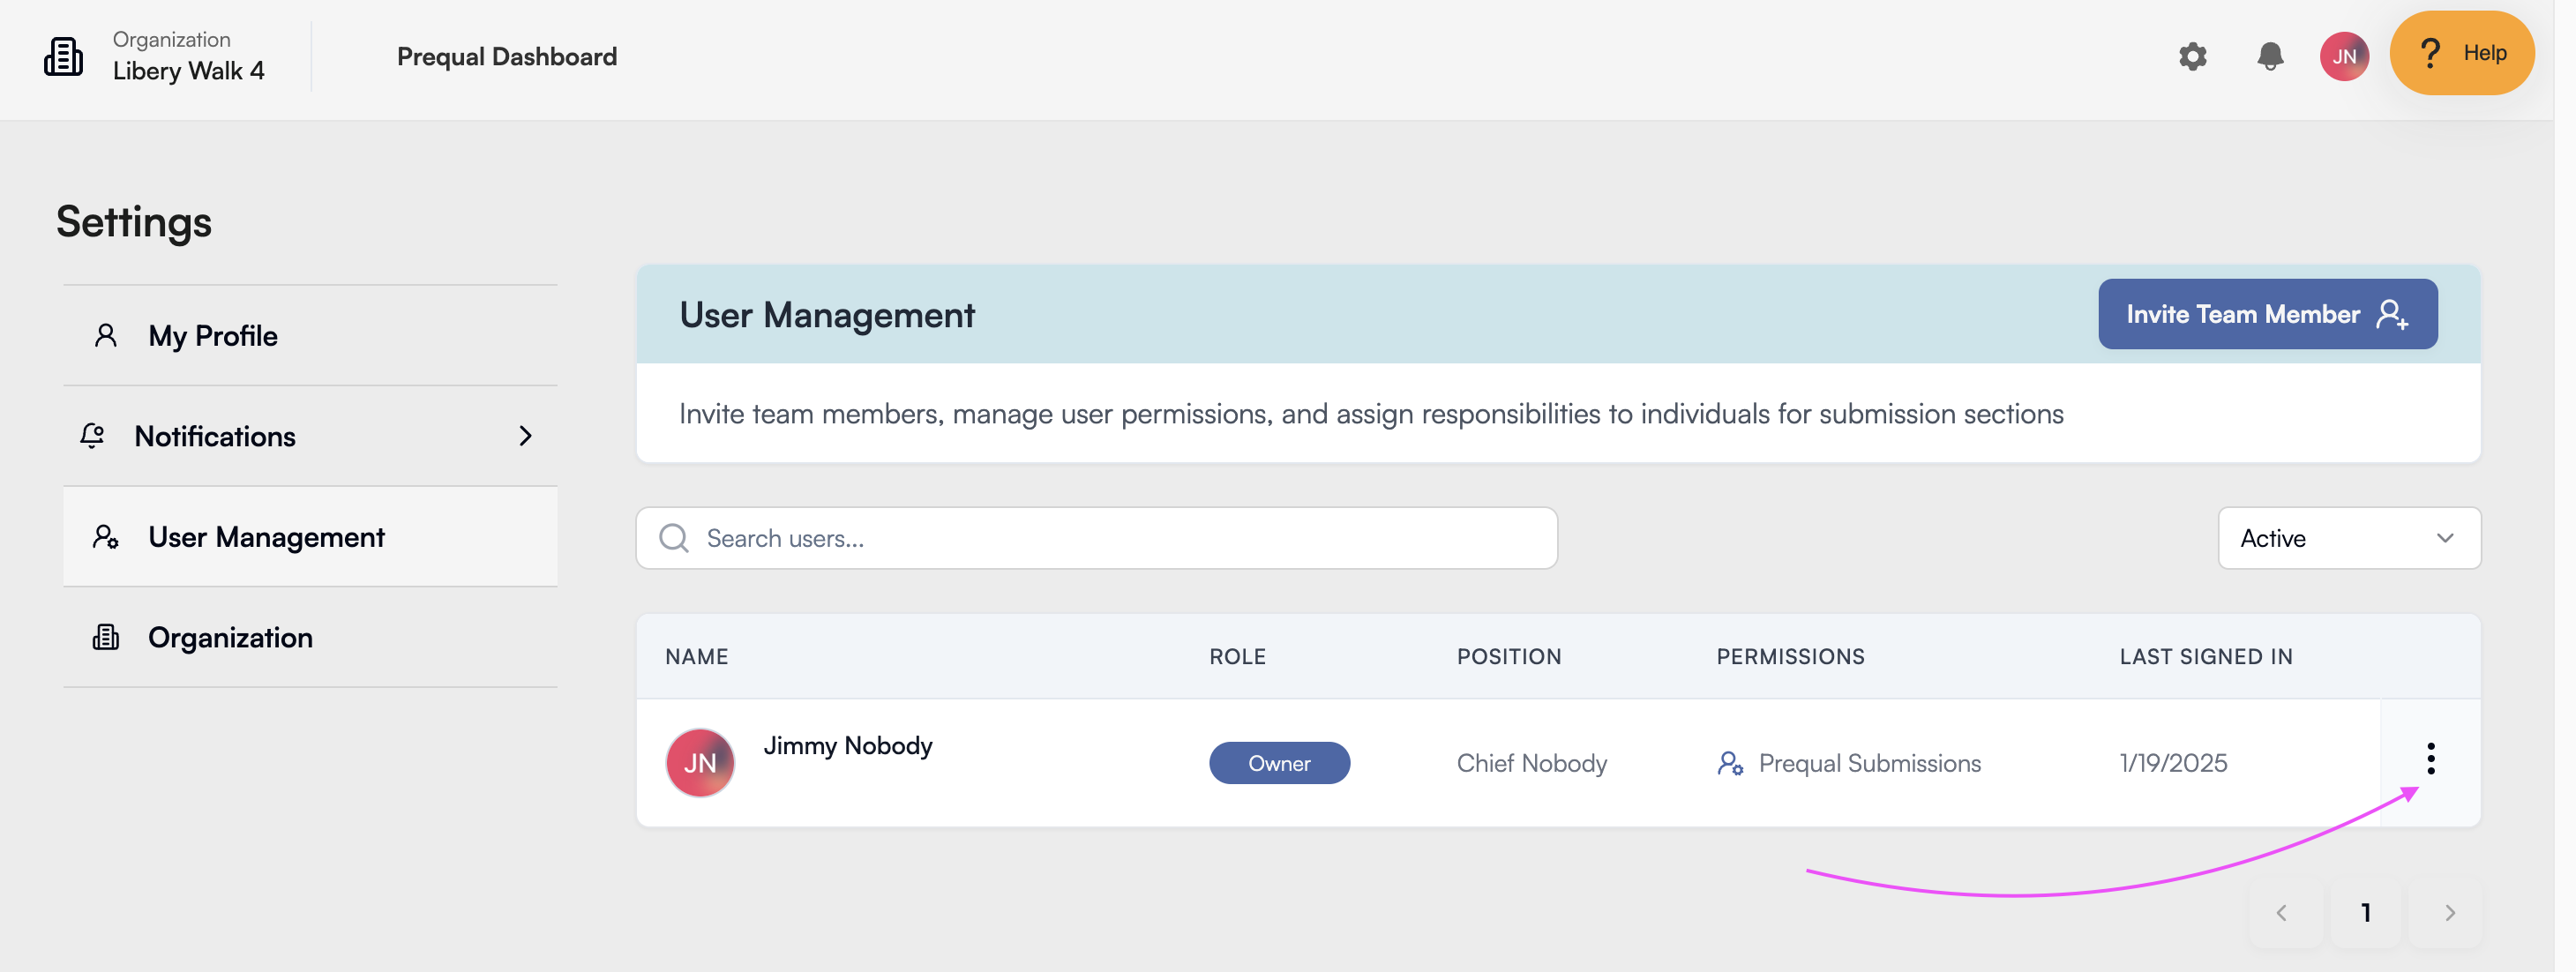
Task: Open notifications bell in header
Action: pos(2270,56)
